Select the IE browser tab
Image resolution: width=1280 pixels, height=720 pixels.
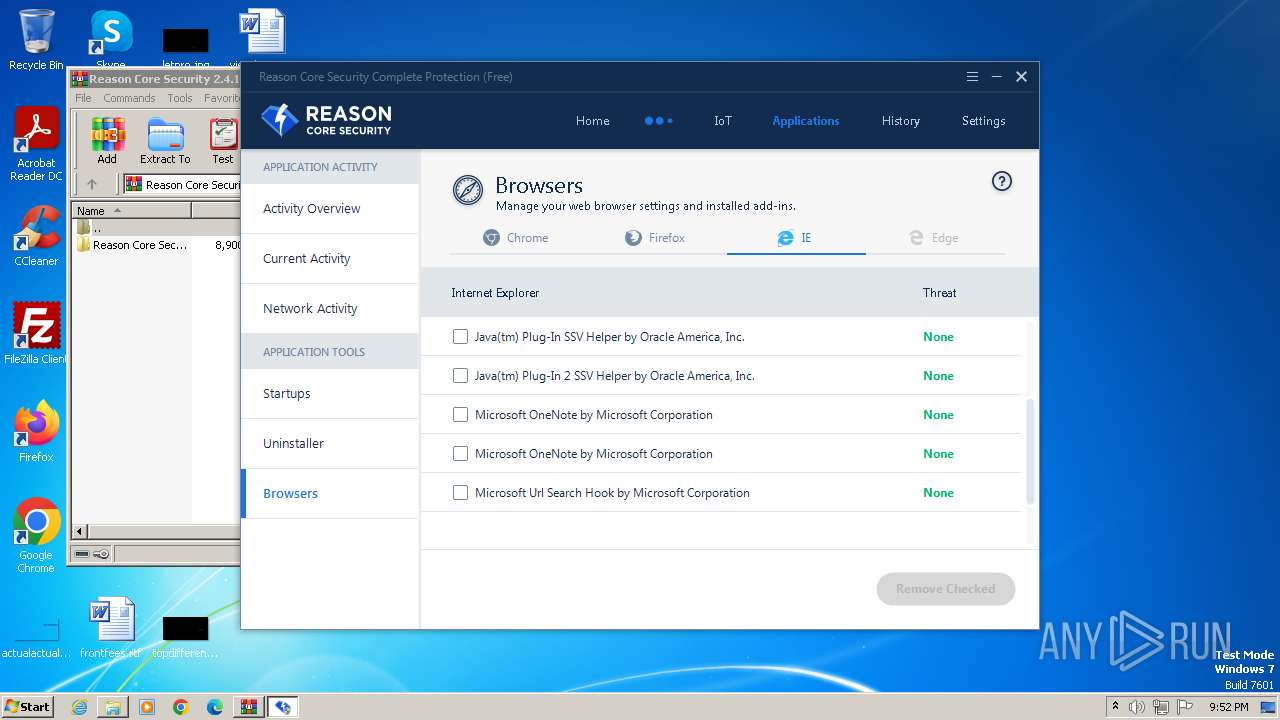tap(796, 238)
